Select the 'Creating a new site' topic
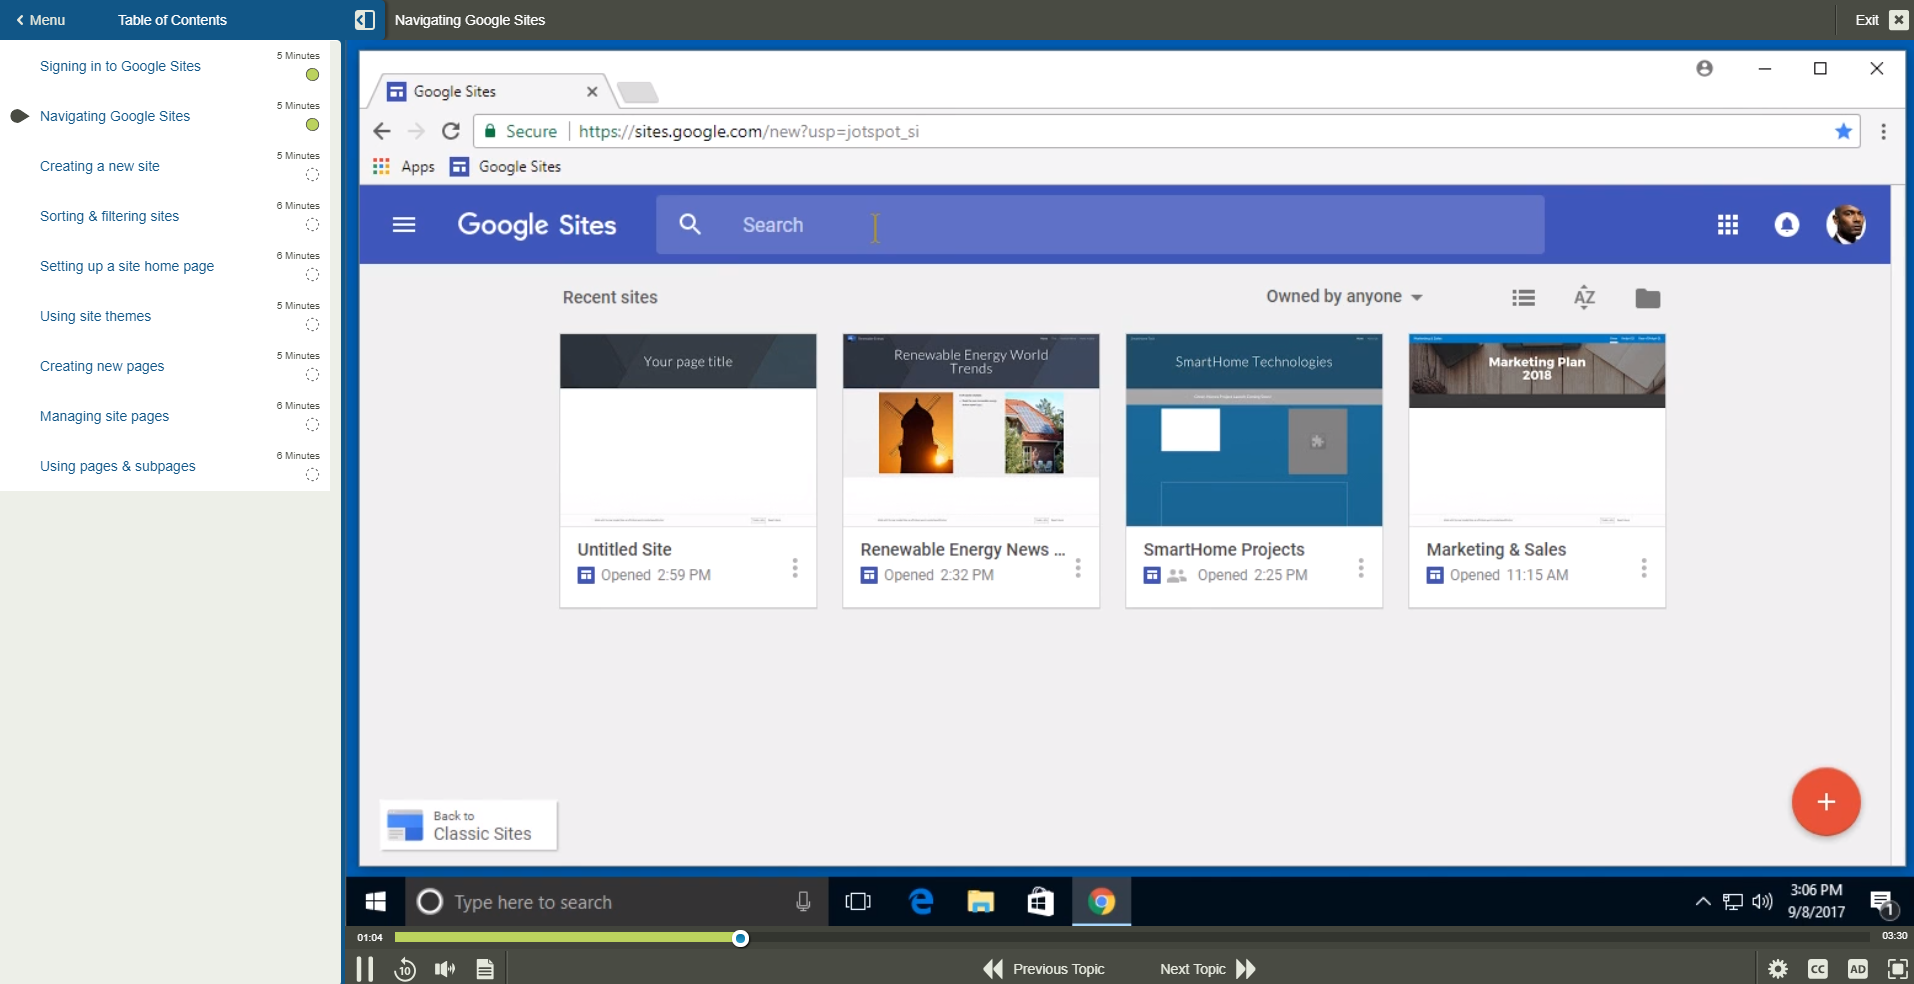Viewport: 1914px width, 984px height. (99, 166)
